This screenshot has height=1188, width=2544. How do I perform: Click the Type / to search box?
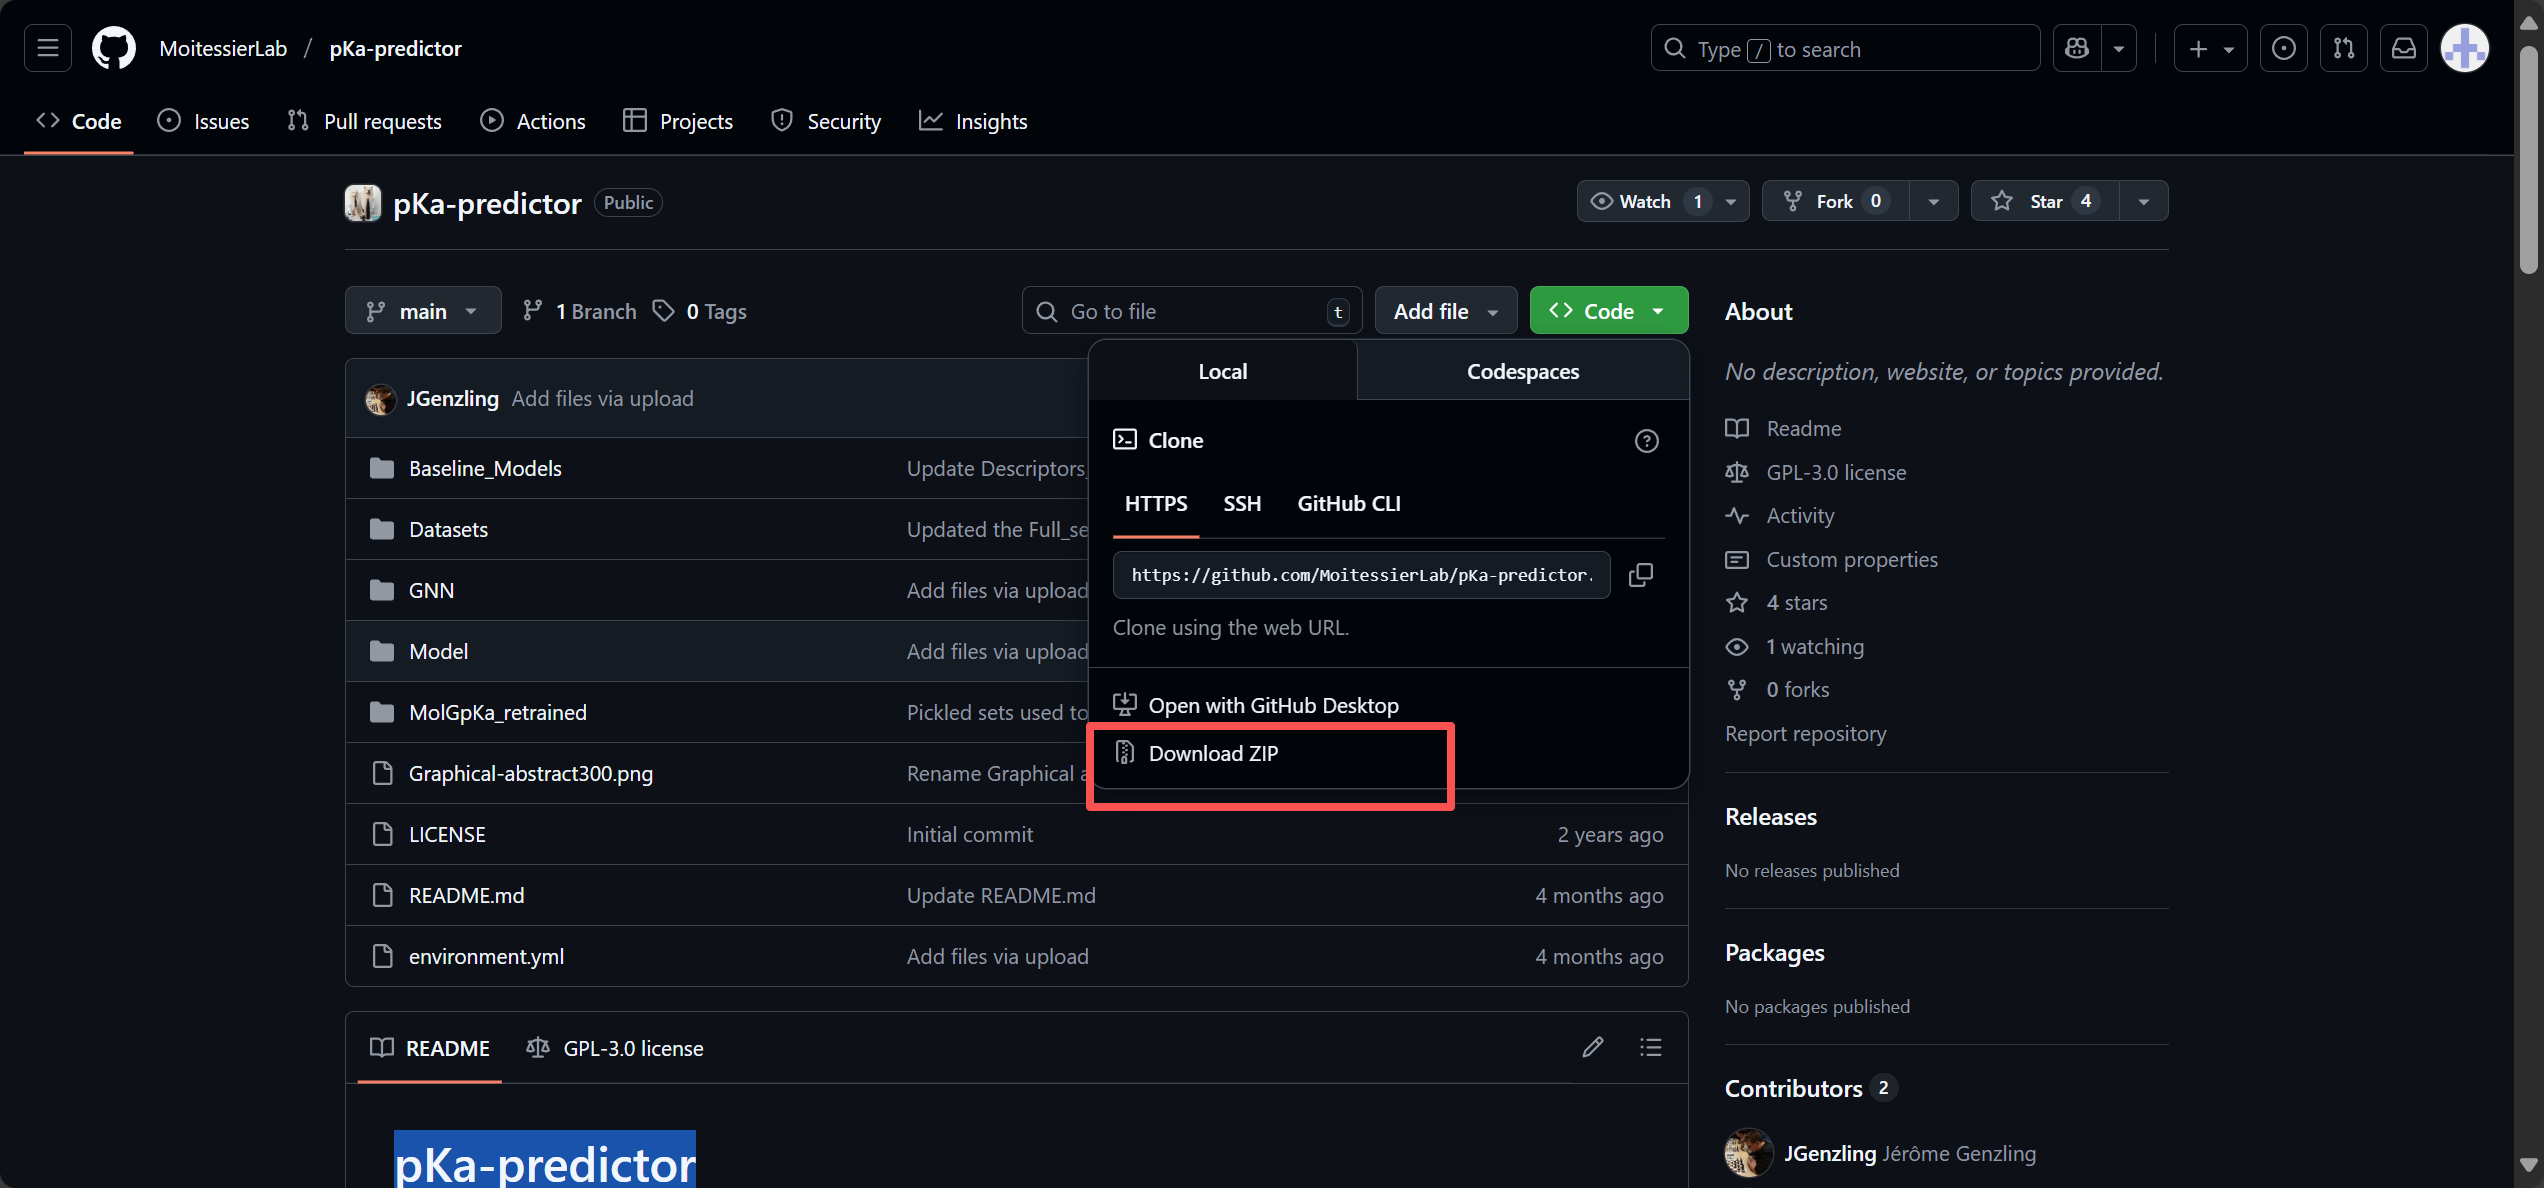pos(1845,48)
